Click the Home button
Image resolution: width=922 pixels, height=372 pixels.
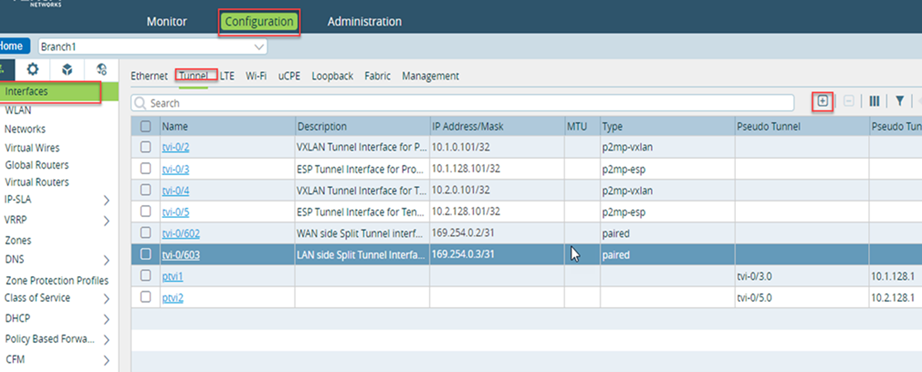12,46
